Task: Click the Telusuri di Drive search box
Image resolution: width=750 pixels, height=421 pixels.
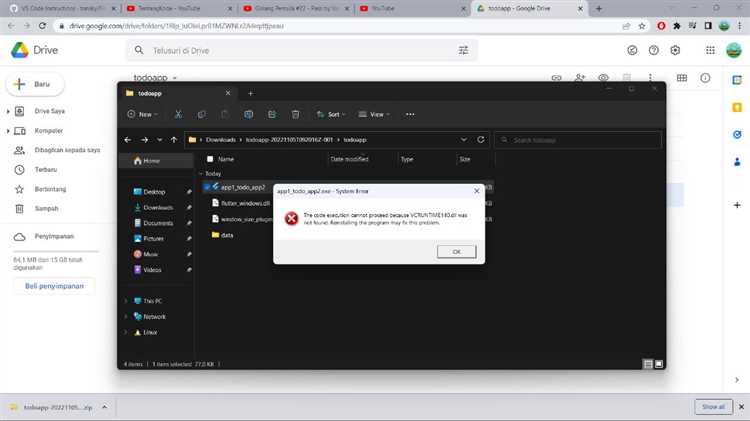Action: pyautogui.click(x=301, y=50)
